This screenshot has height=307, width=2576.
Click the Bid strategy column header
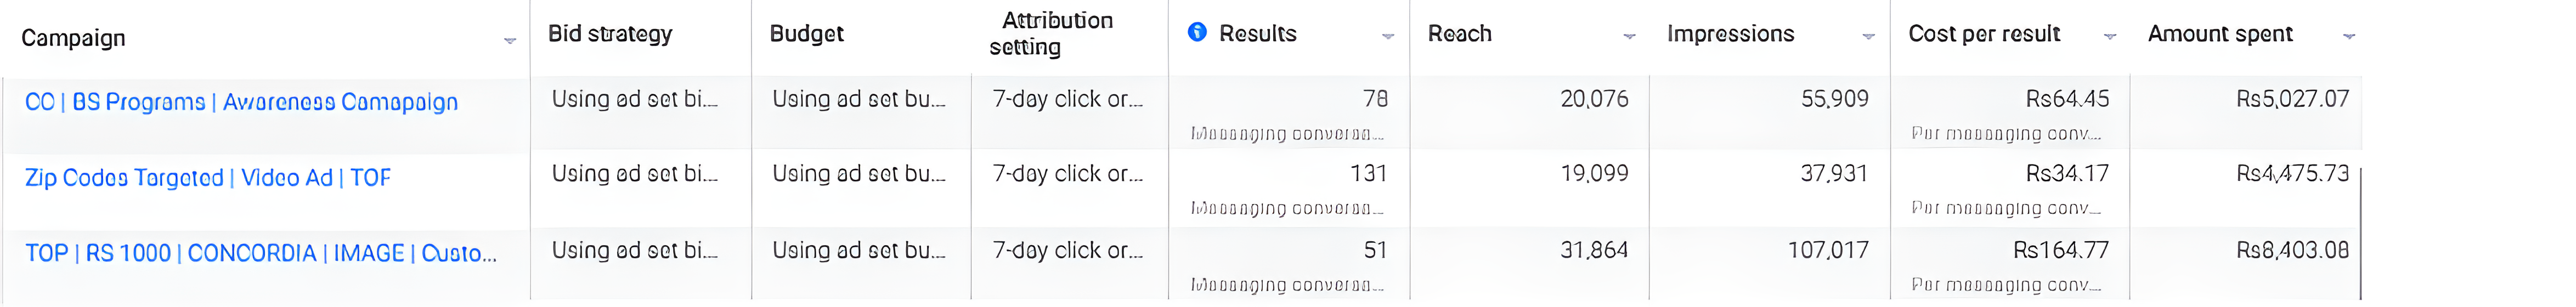(x=610, y=34)
